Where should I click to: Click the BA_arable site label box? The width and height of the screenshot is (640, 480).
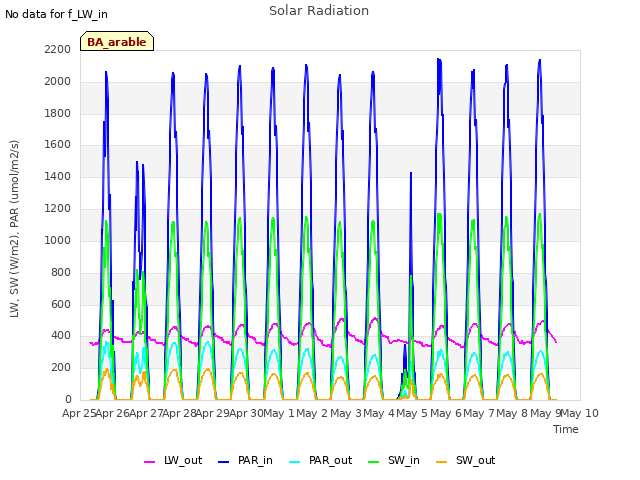(x=117, y=41)
